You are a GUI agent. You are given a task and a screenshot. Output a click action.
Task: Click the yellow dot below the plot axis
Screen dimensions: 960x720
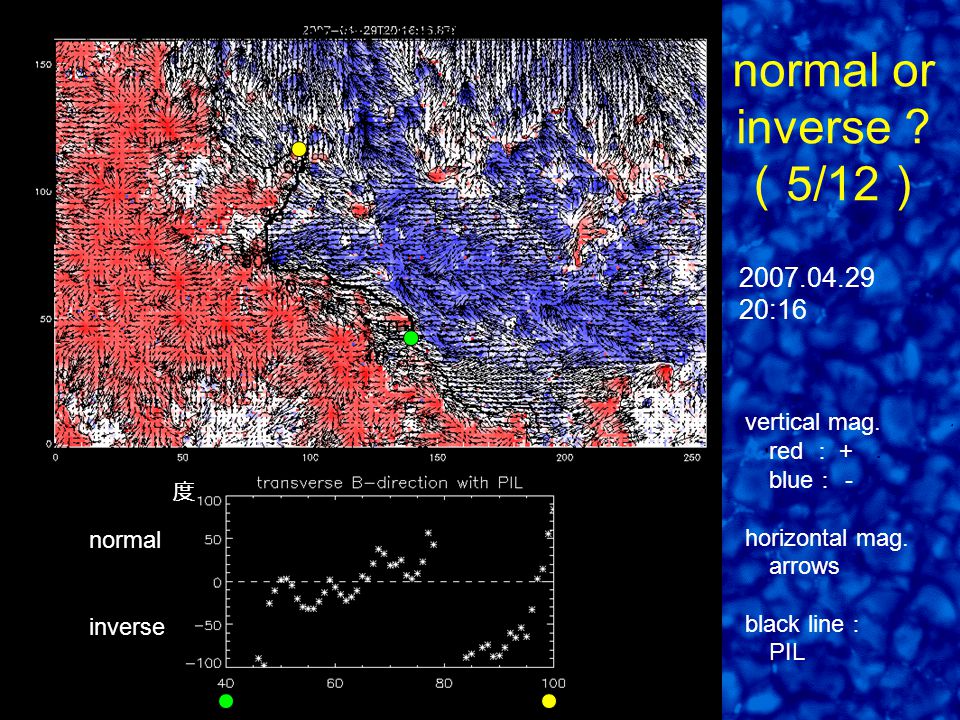[x=549, y=701]
